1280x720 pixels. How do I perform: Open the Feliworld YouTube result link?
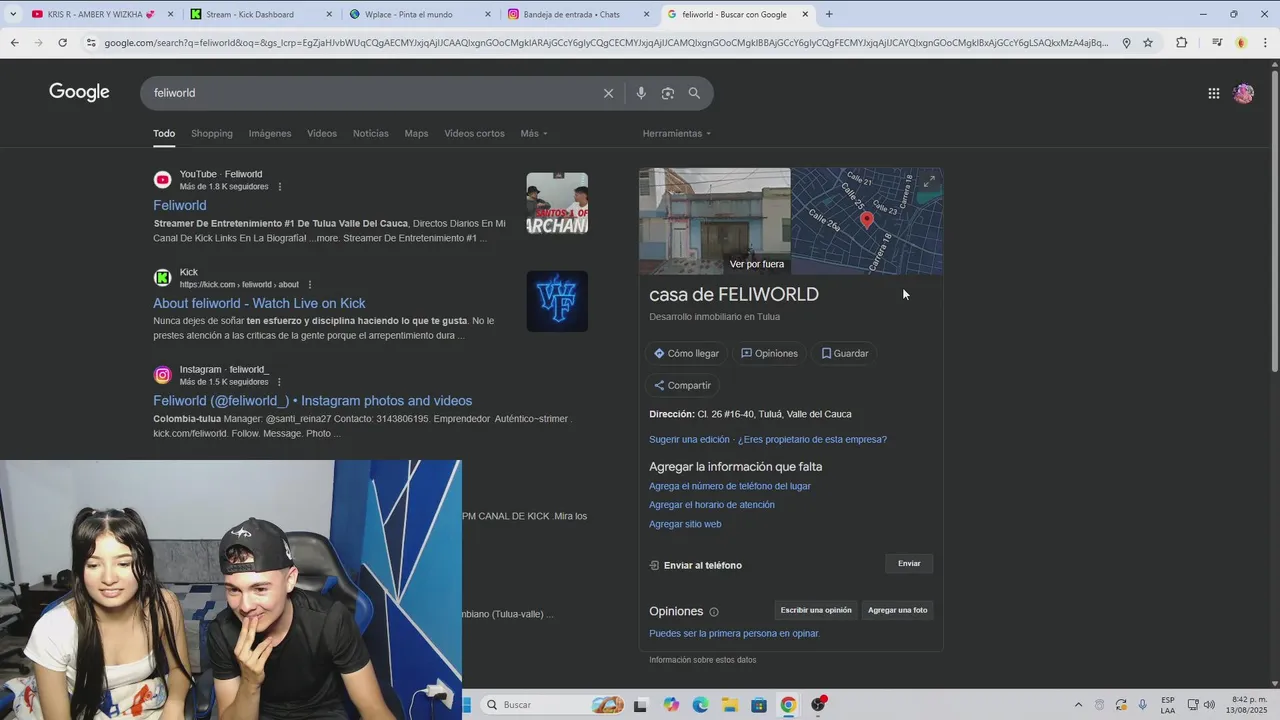click(x=180, y=205)
